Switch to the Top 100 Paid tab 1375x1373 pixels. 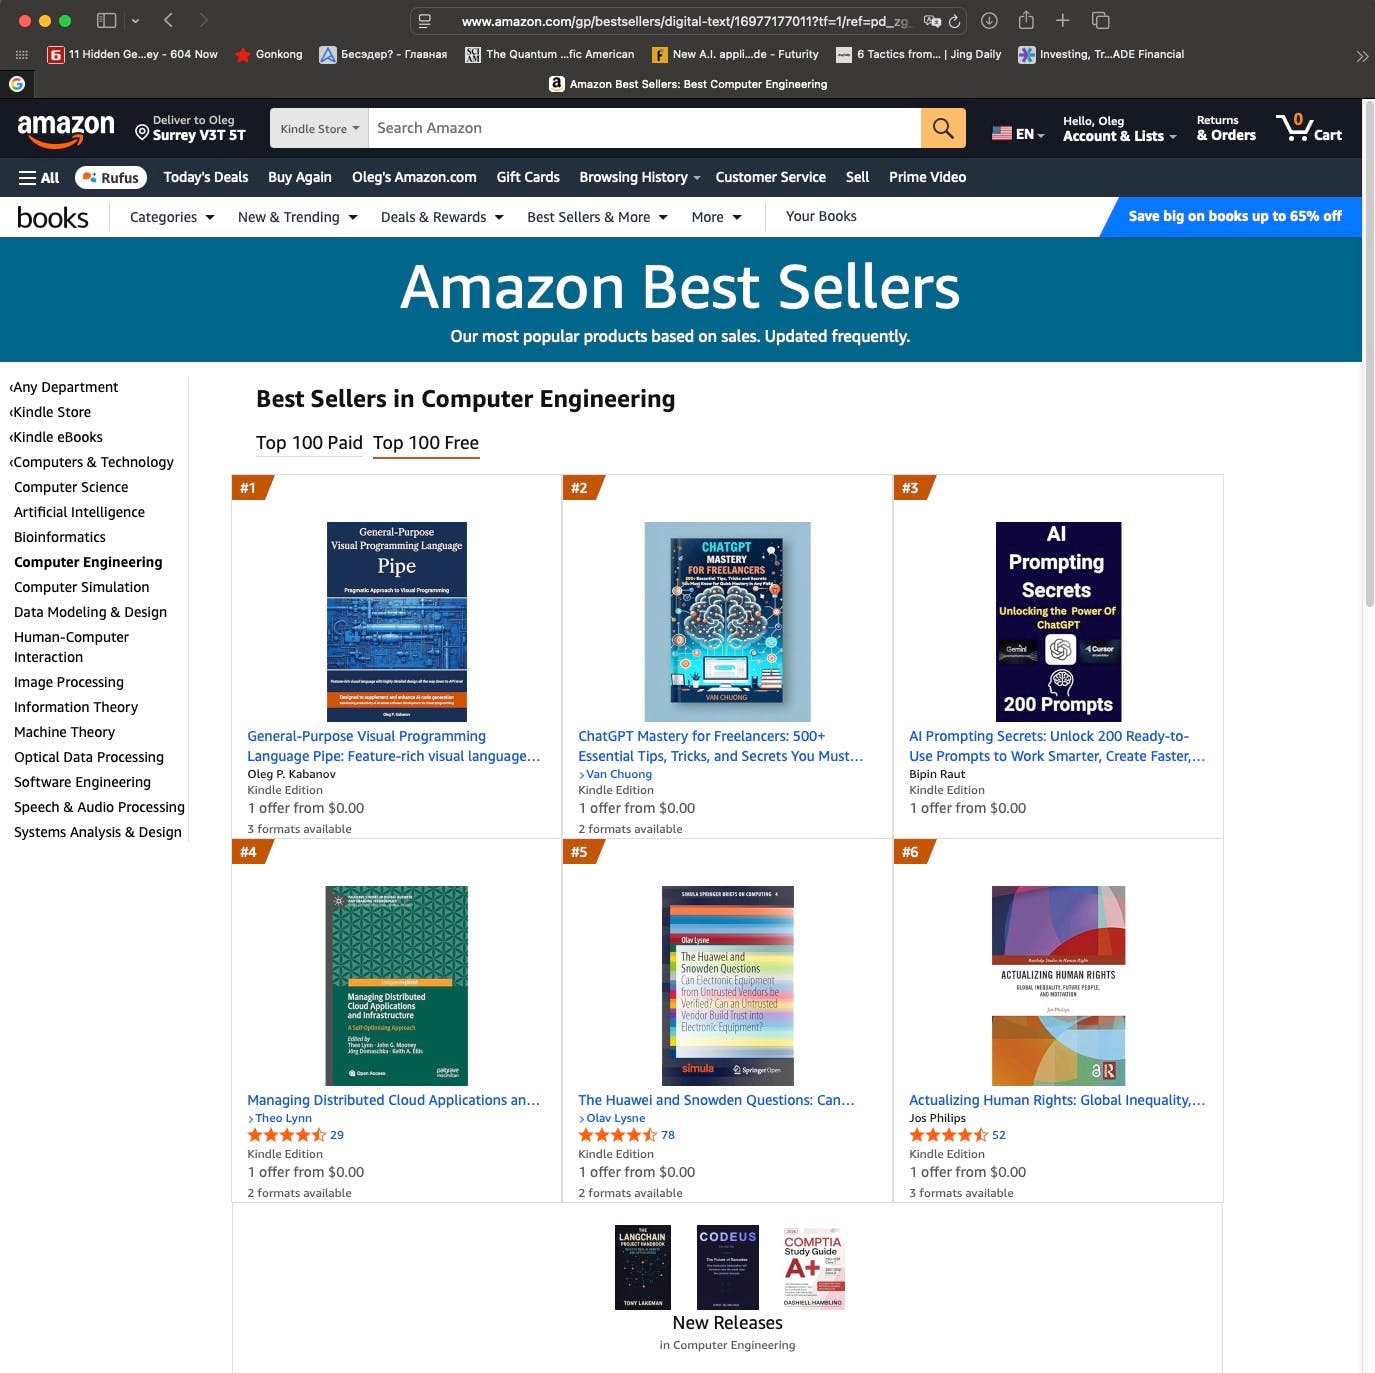[309, 443]
